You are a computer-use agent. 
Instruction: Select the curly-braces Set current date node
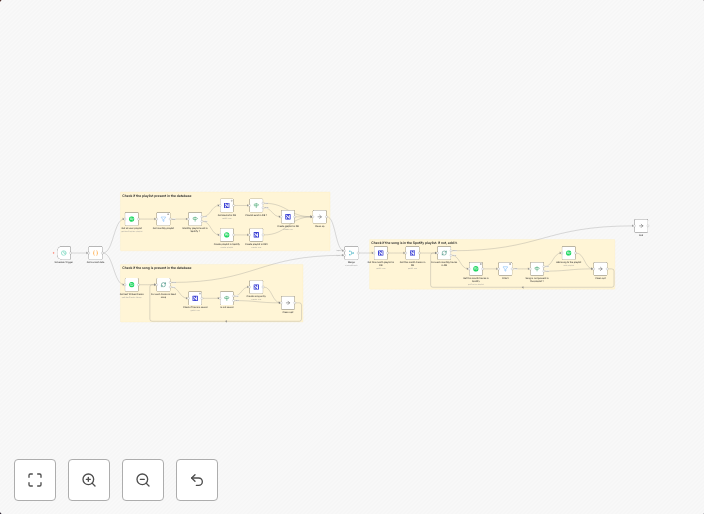click(x=95, y=253)
